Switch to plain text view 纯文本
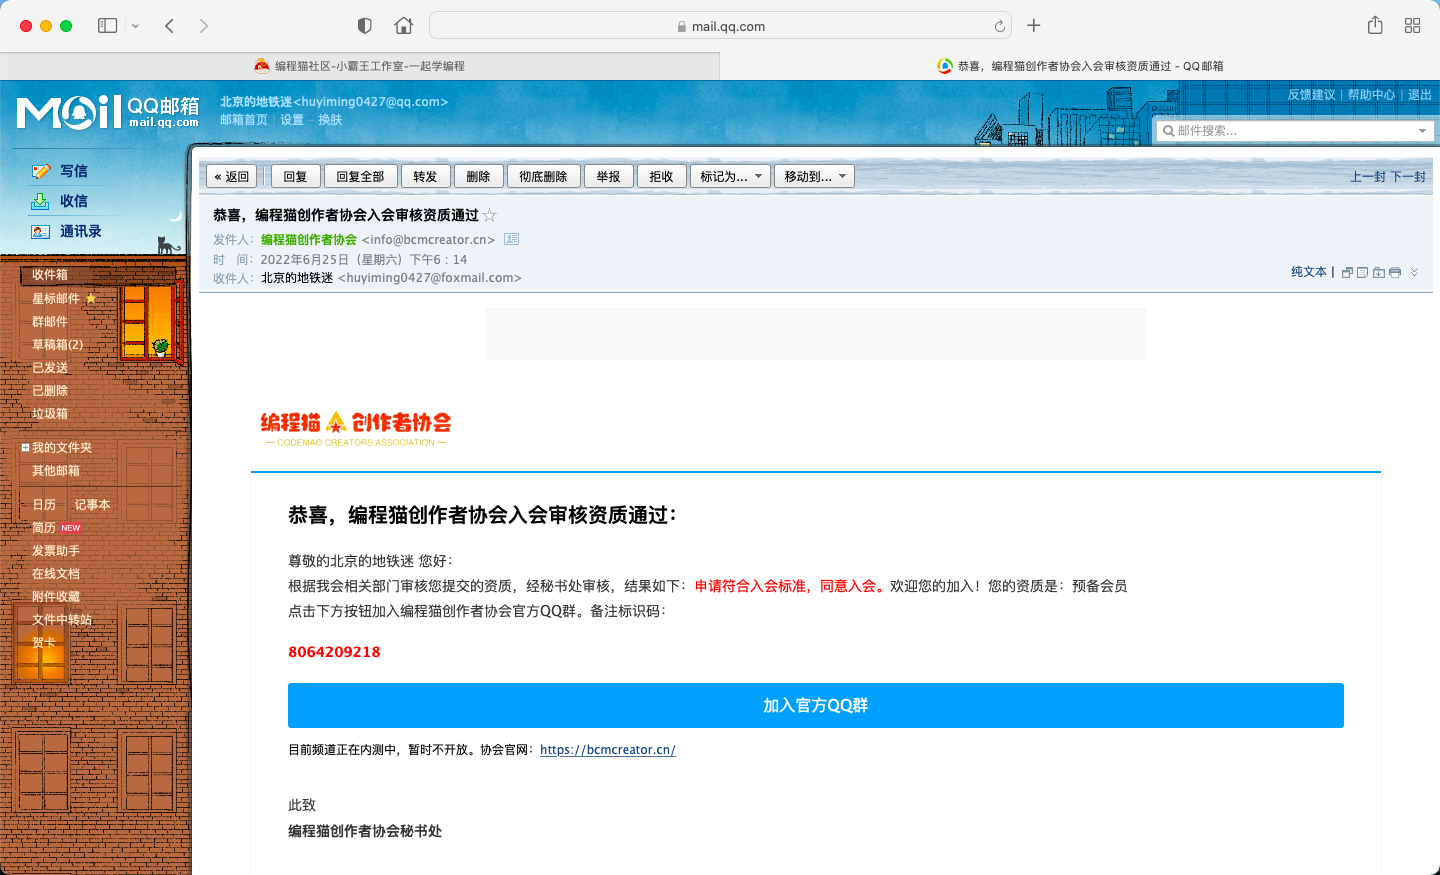Viewport: 1440px width, 875px height. coord(1309,272)
